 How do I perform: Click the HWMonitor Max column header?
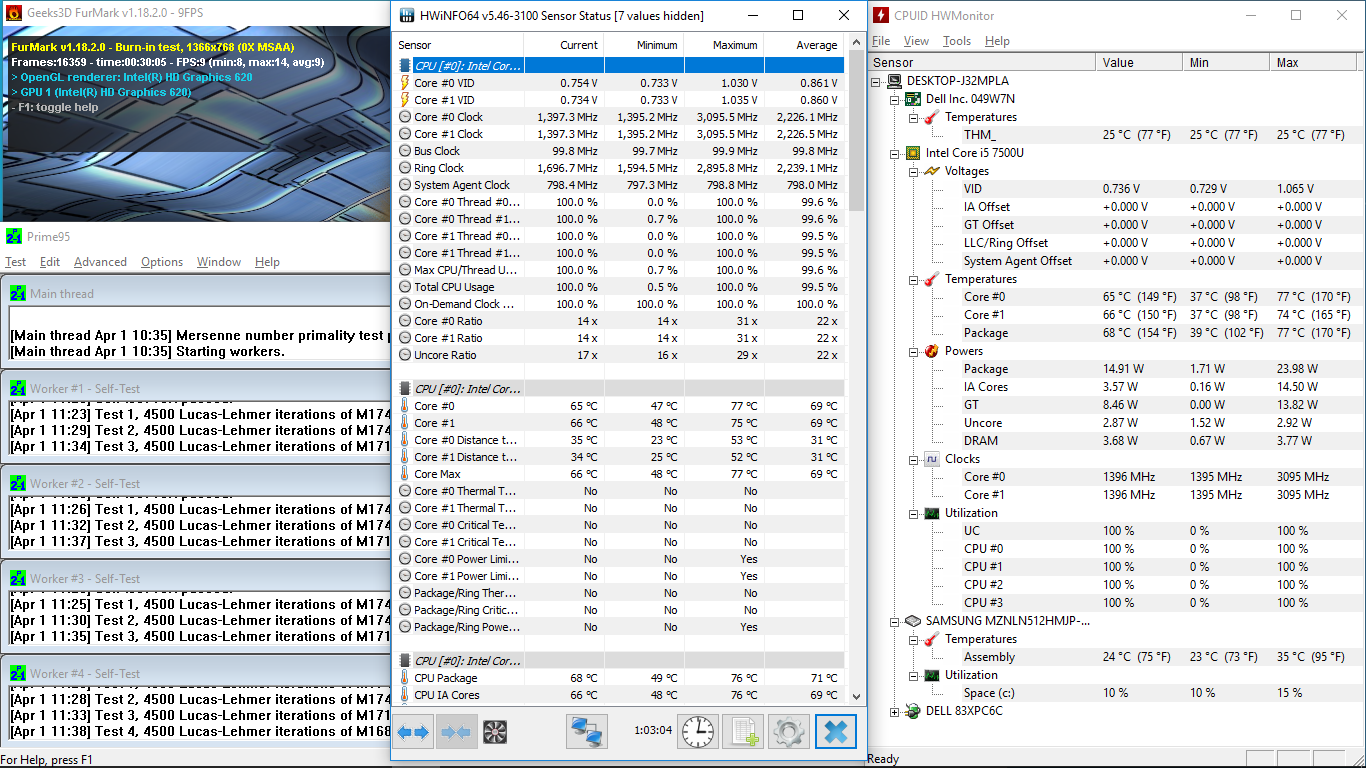pos(1315,62)
